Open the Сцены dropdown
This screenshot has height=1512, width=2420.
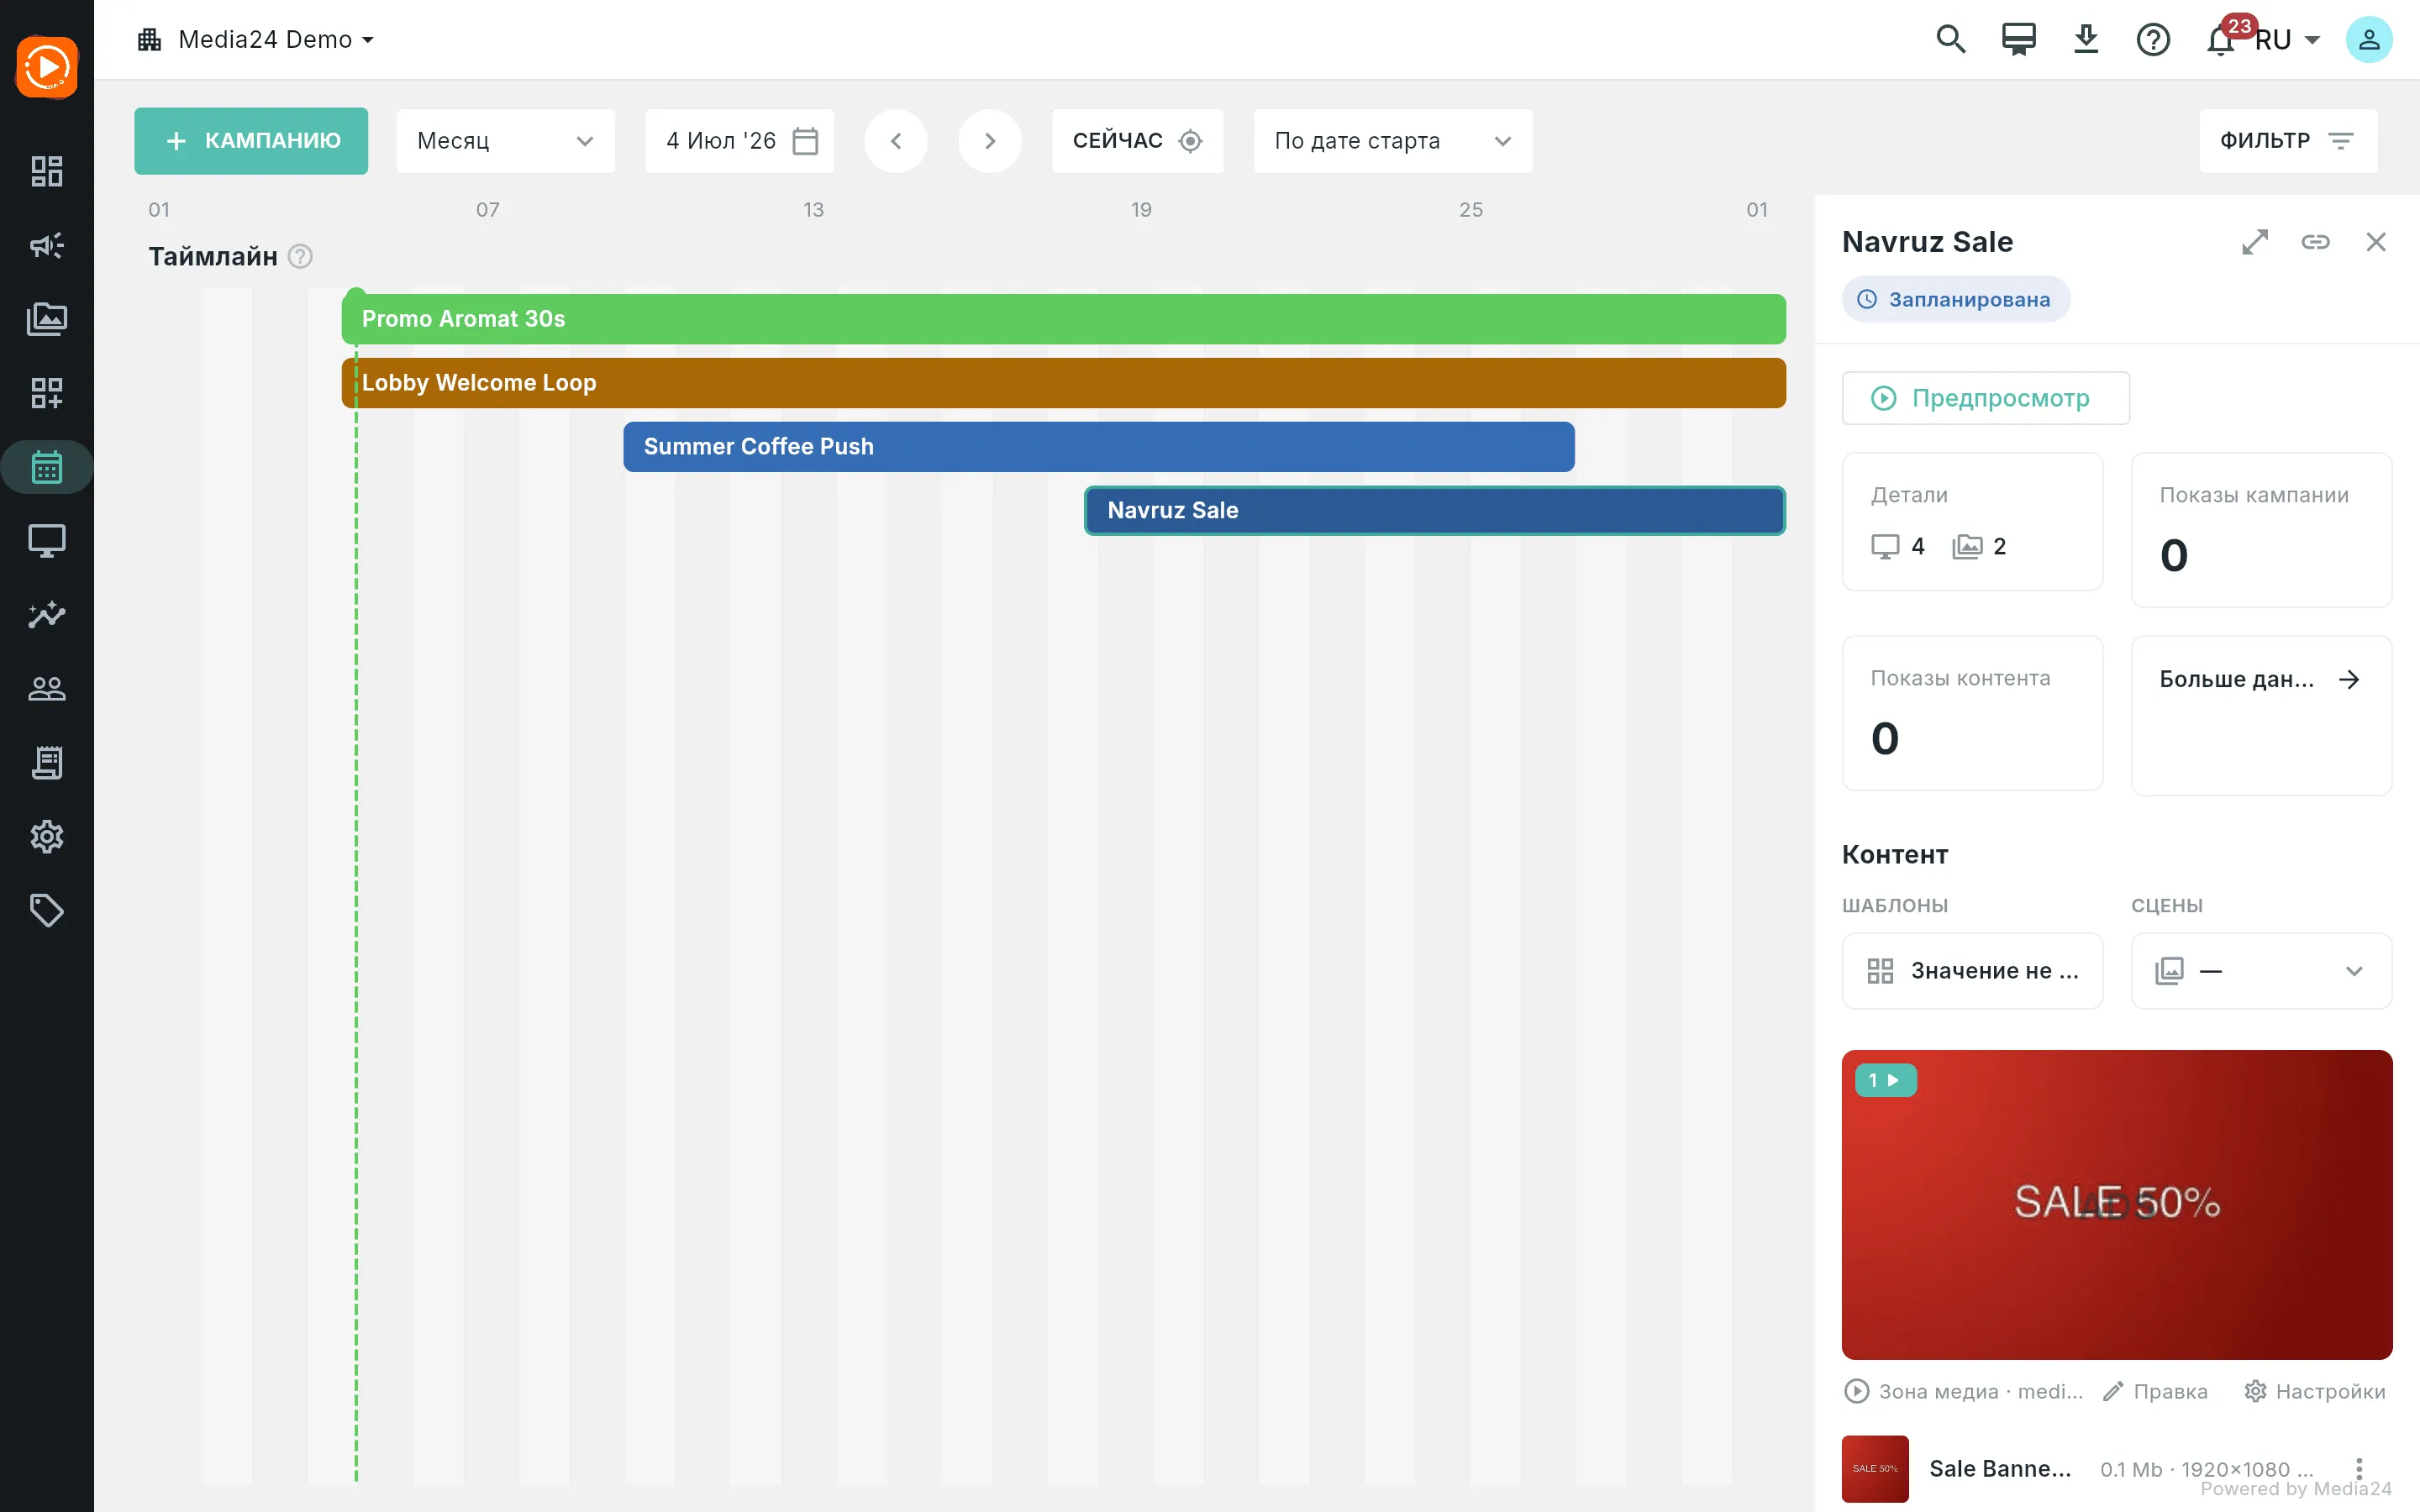2261,971
